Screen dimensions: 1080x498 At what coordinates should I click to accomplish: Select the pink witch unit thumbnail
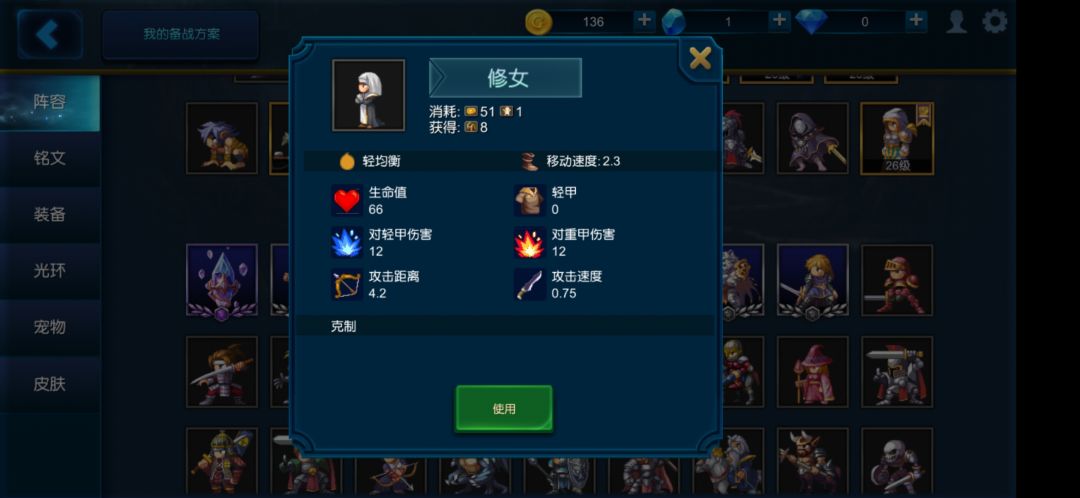[813, 372]
